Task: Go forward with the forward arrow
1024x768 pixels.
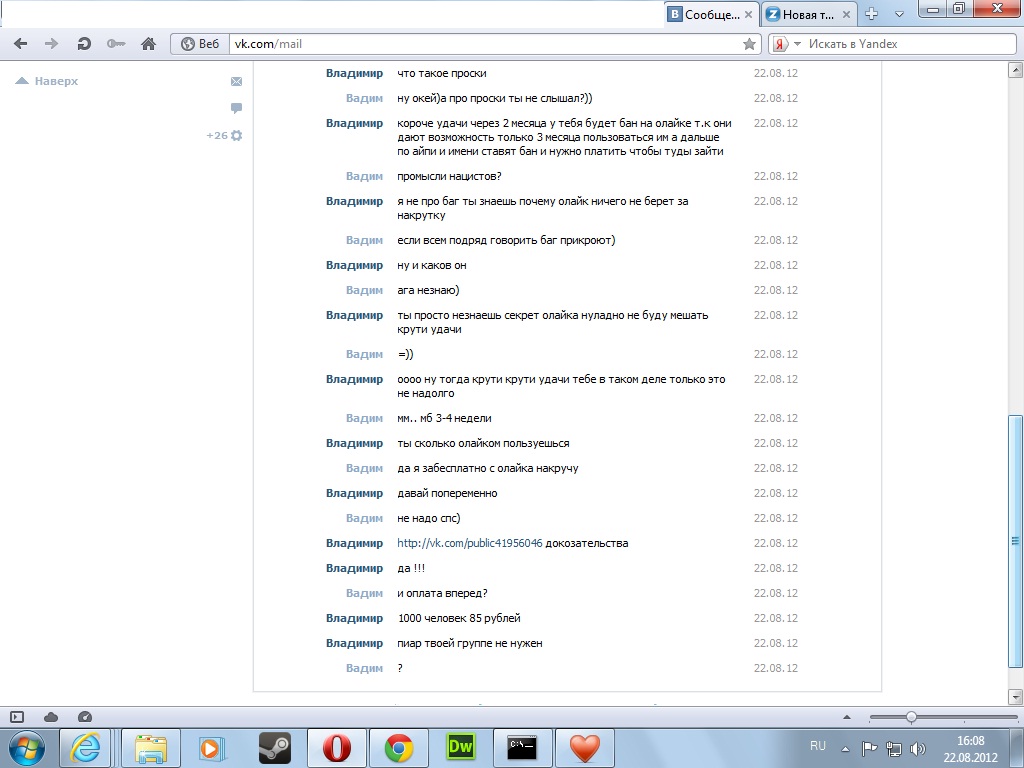Action: 51,44
